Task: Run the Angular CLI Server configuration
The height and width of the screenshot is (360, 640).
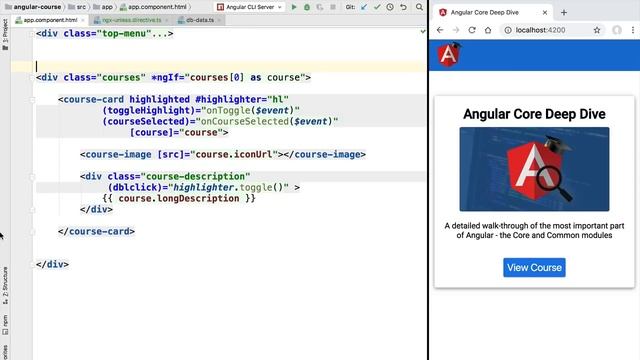Action: 294,7
